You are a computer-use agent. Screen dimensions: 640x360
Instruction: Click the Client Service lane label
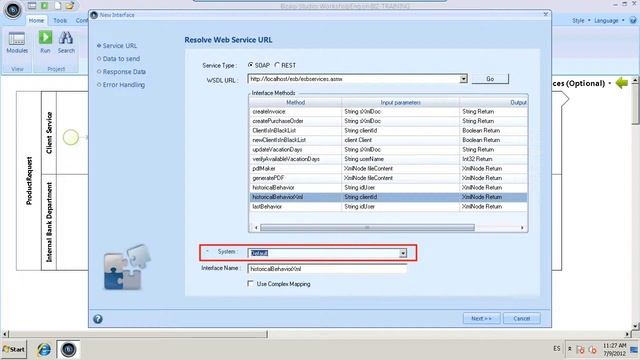pyautogui.click(x=49, y=133)
